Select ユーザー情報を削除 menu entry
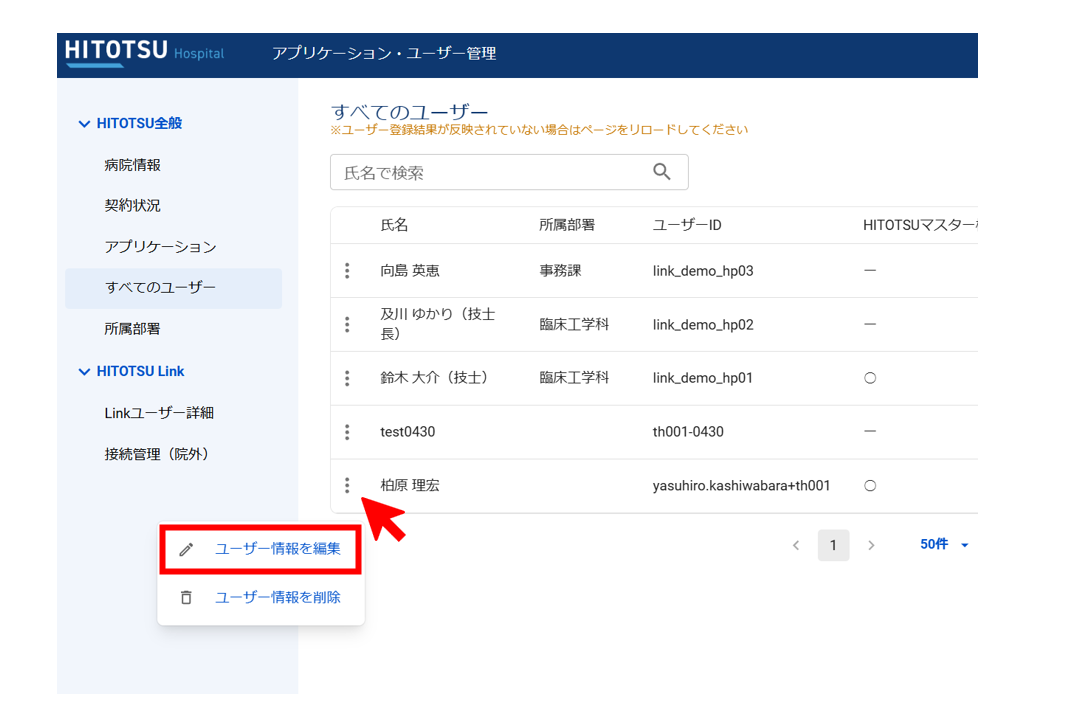Screen dimensions: 1069x716 (261, 597)
